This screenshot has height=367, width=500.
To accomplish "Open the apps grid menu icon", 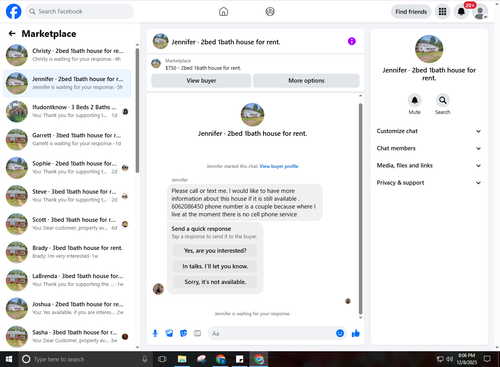I will 442,12.
